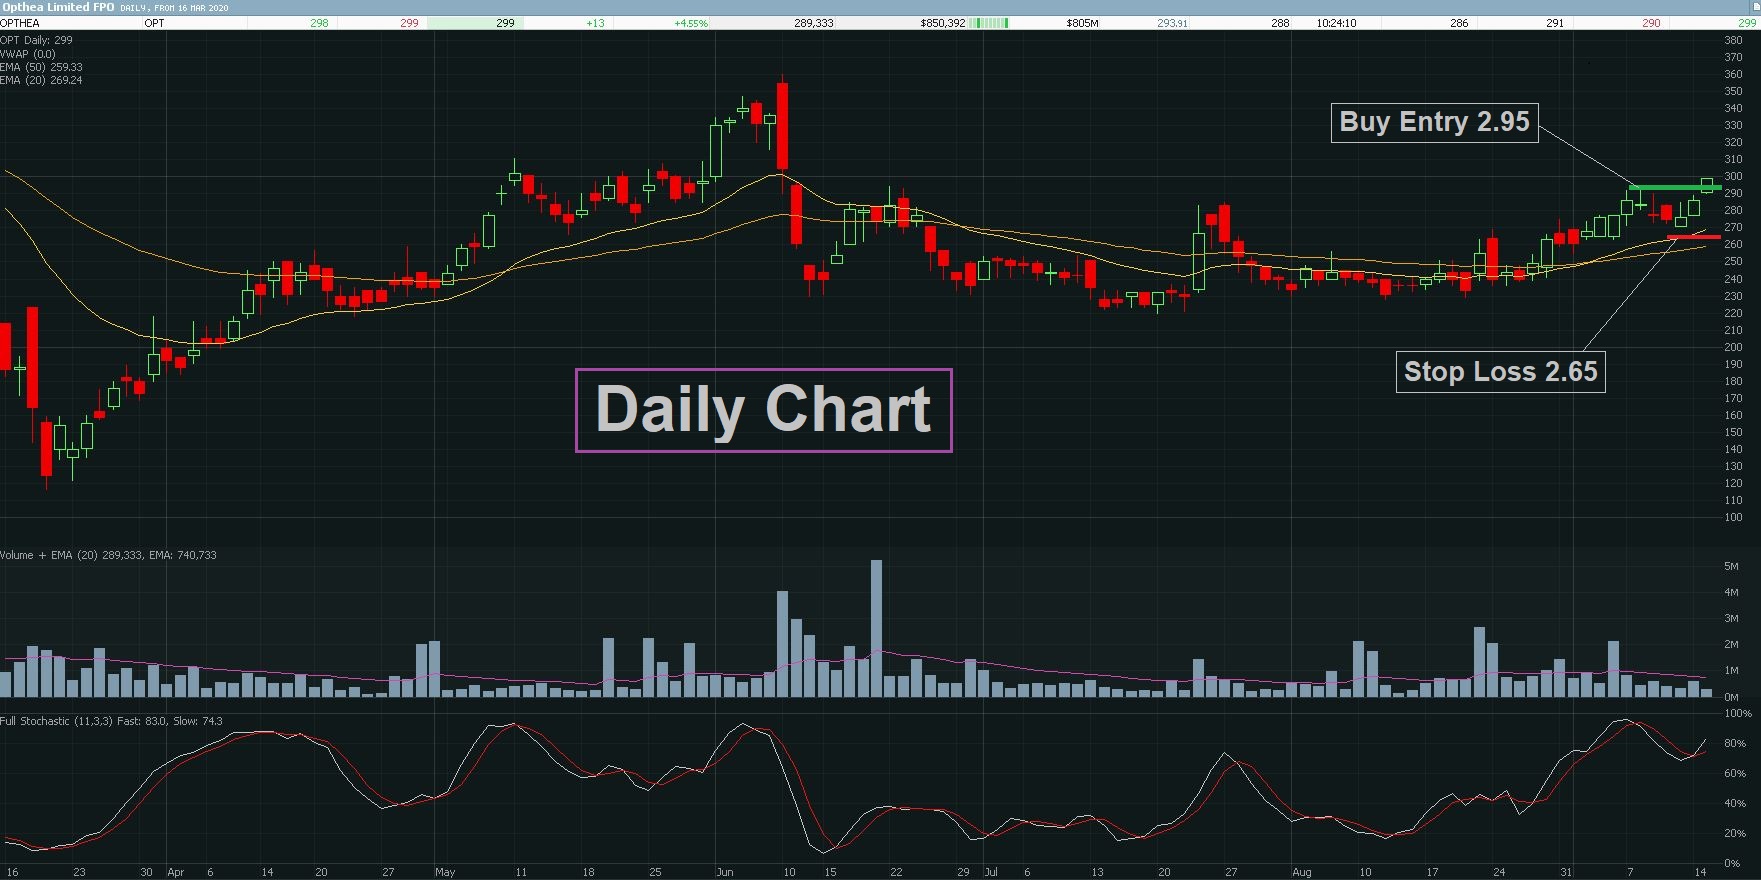Select the Buy Entry 2.95 annotation box

click(x=1434, y=122)
